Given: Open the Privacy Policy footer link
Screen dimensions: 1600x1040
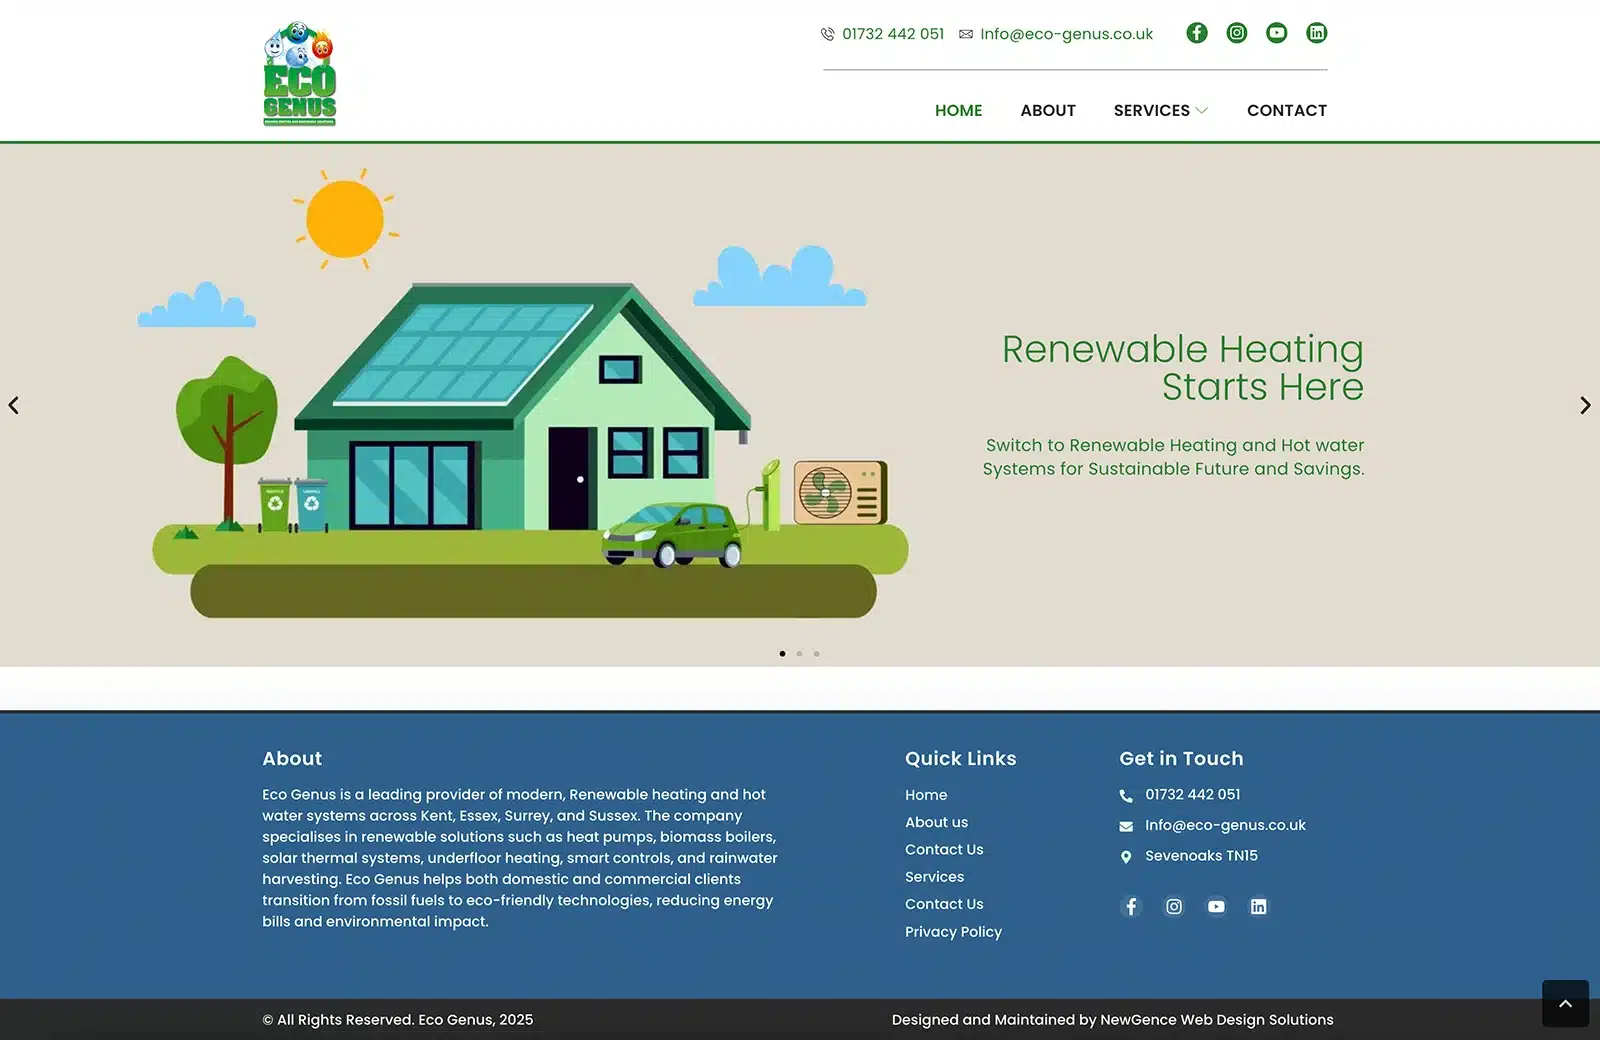Looking at the screenshot, I should [953, 931].
